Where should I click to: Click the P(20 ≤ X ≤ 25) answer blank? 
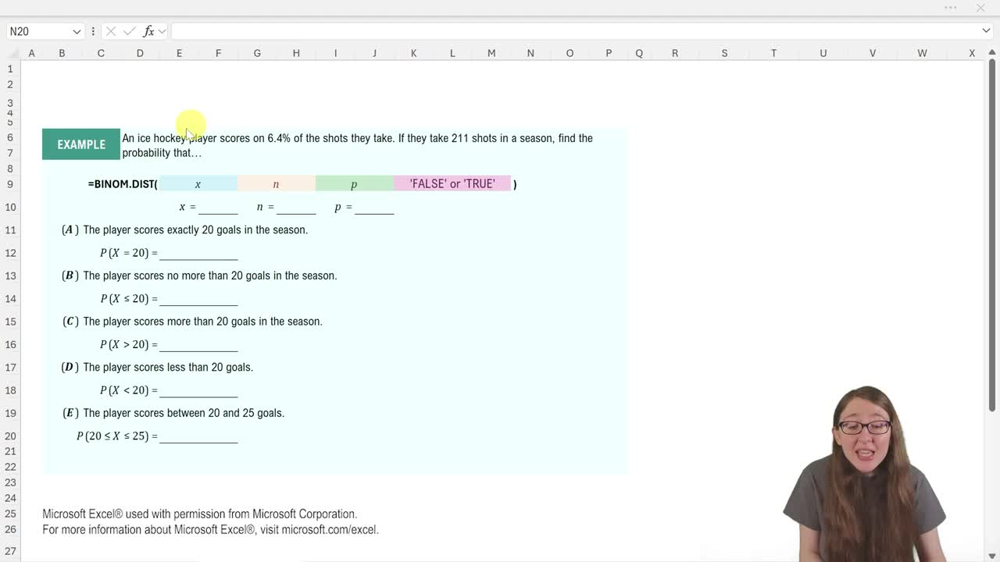pos(198,437)
